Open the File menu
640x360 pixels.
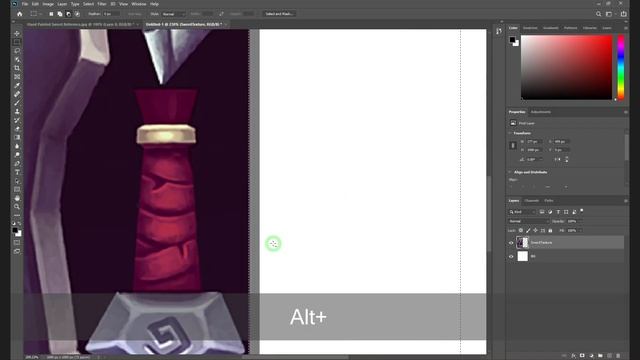coord(25,4)
